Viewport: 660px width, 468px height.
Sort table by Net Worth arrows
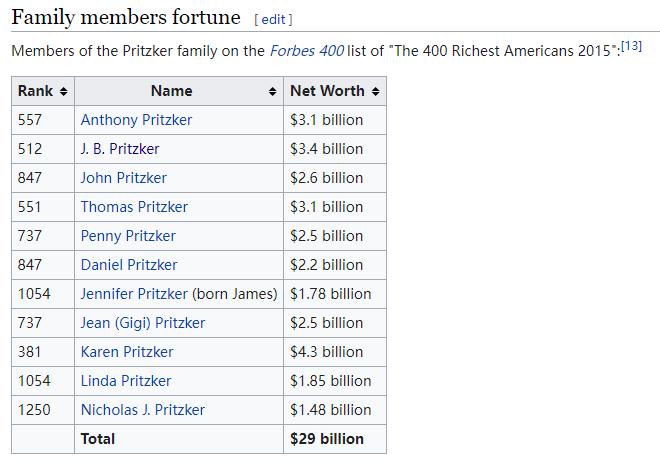point(375,91)
